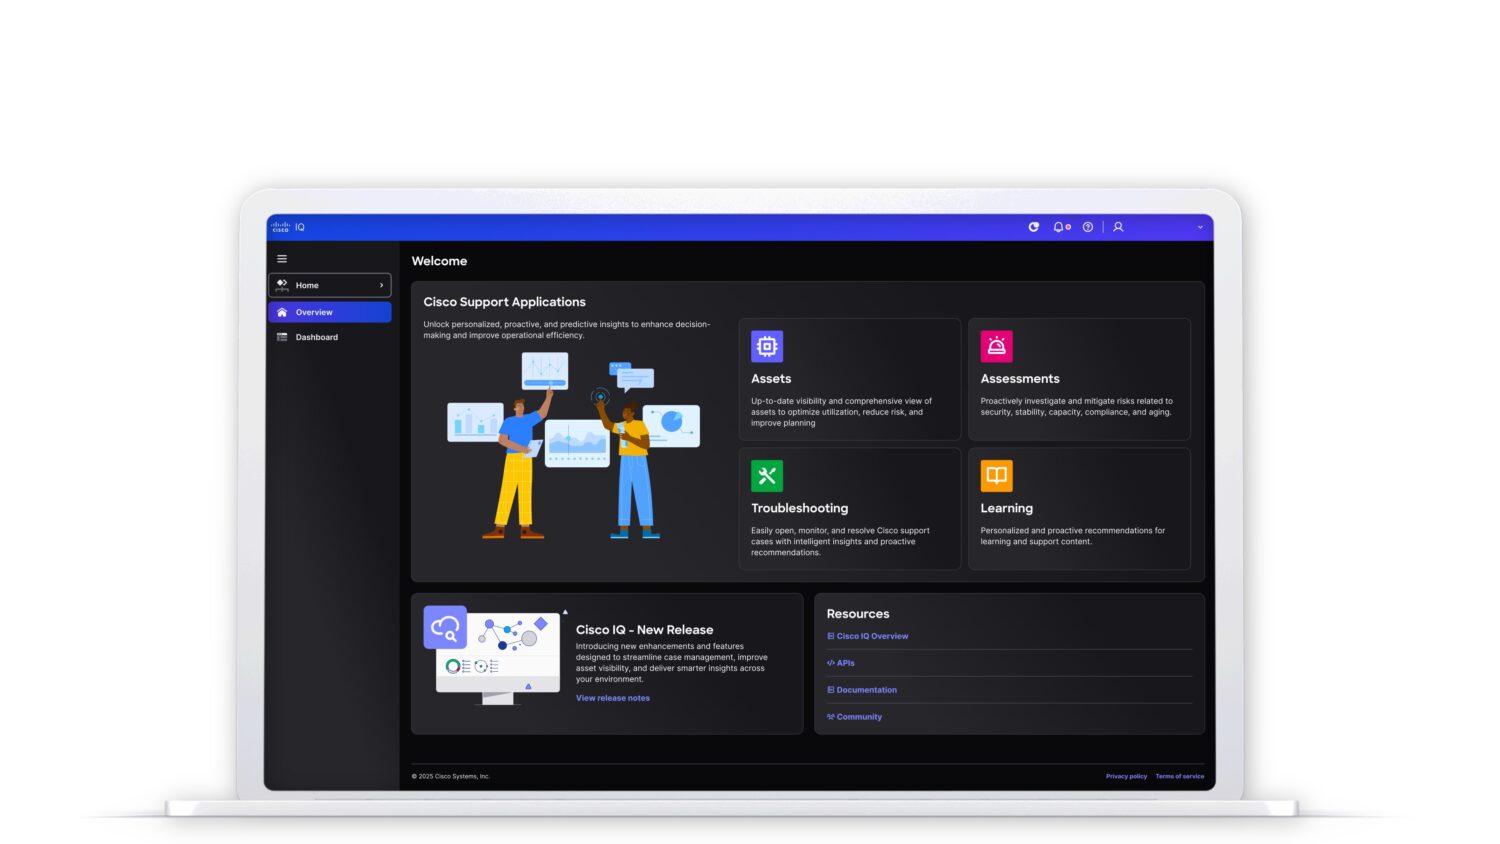Toggle the sidebar with the hamburger icon

point(282,258)
